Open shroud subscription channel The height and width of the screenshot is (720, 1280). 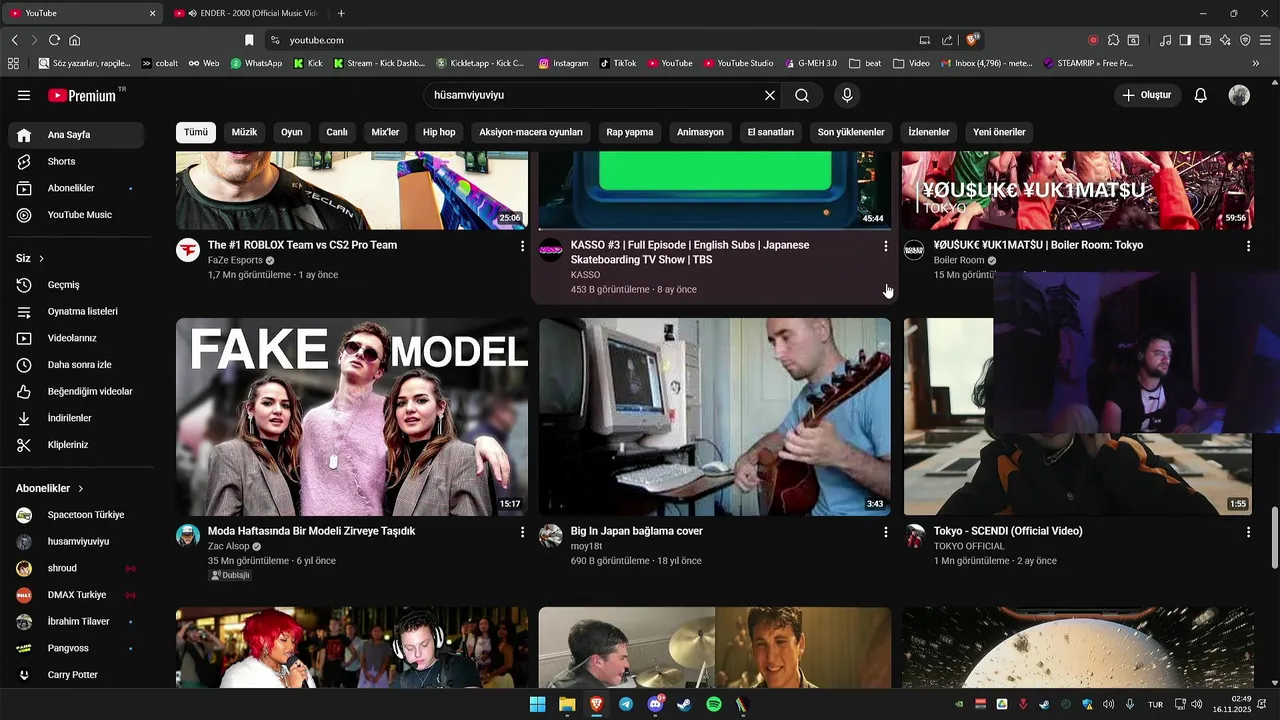[76, 568]
